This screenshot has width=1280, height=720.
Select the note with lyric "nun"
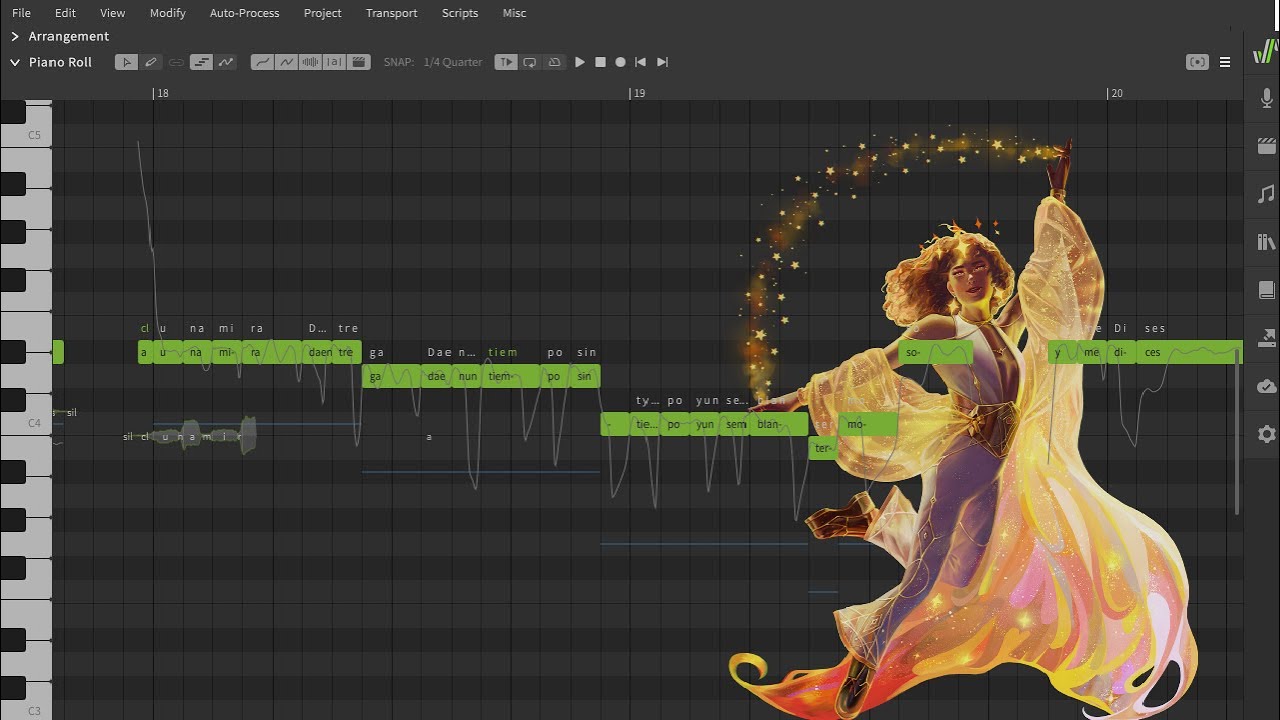pos(467,376)
